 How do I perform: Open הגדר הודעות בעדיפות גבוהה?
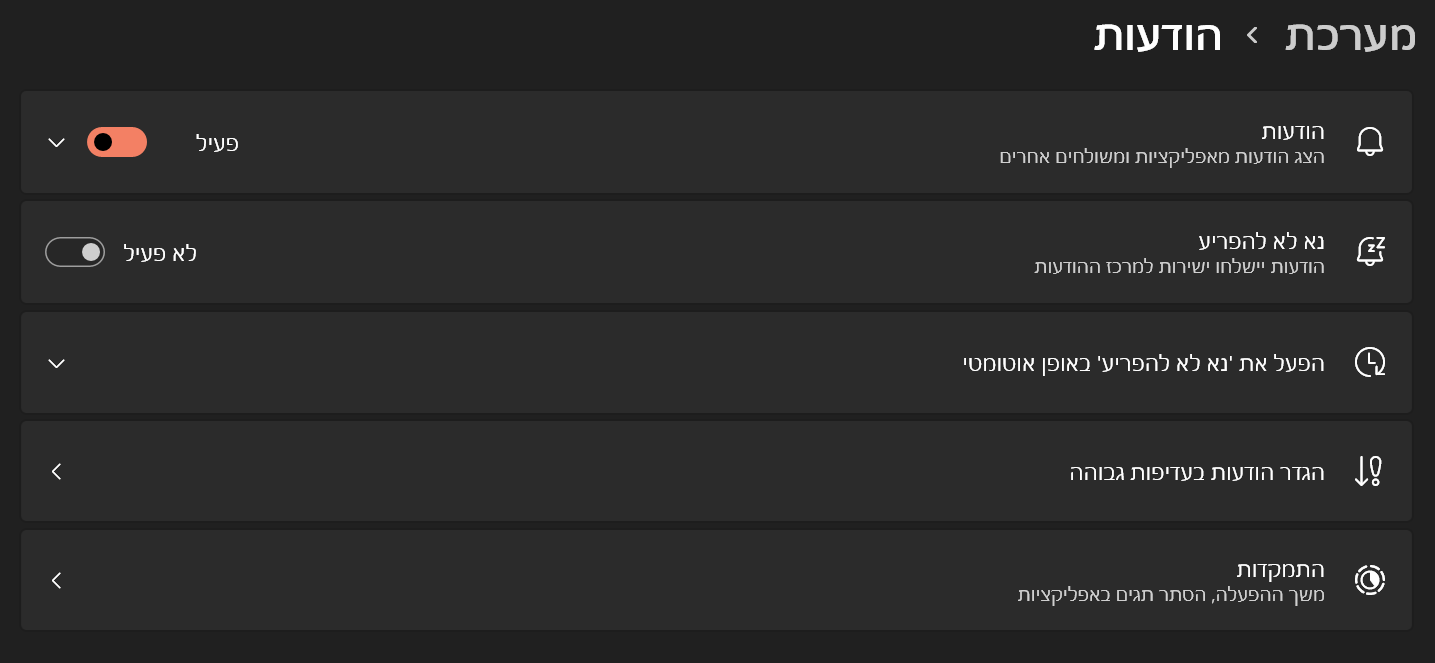pos(1196,472)
